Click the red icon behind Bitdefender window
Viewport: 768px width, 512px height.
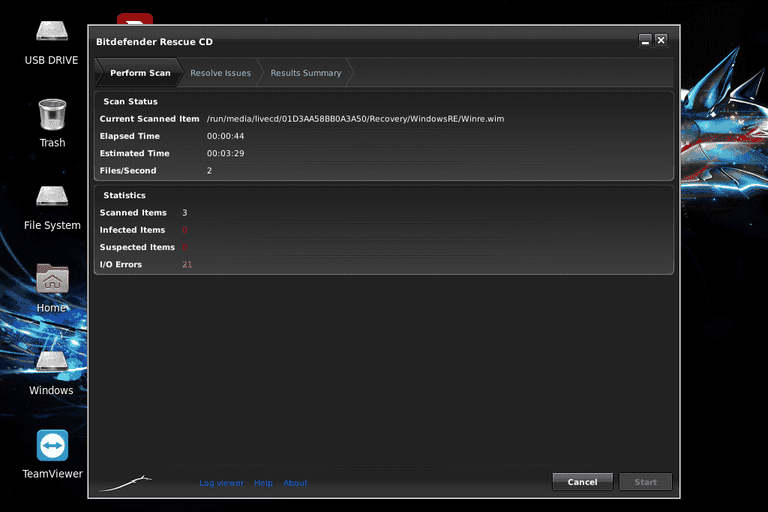135,19
